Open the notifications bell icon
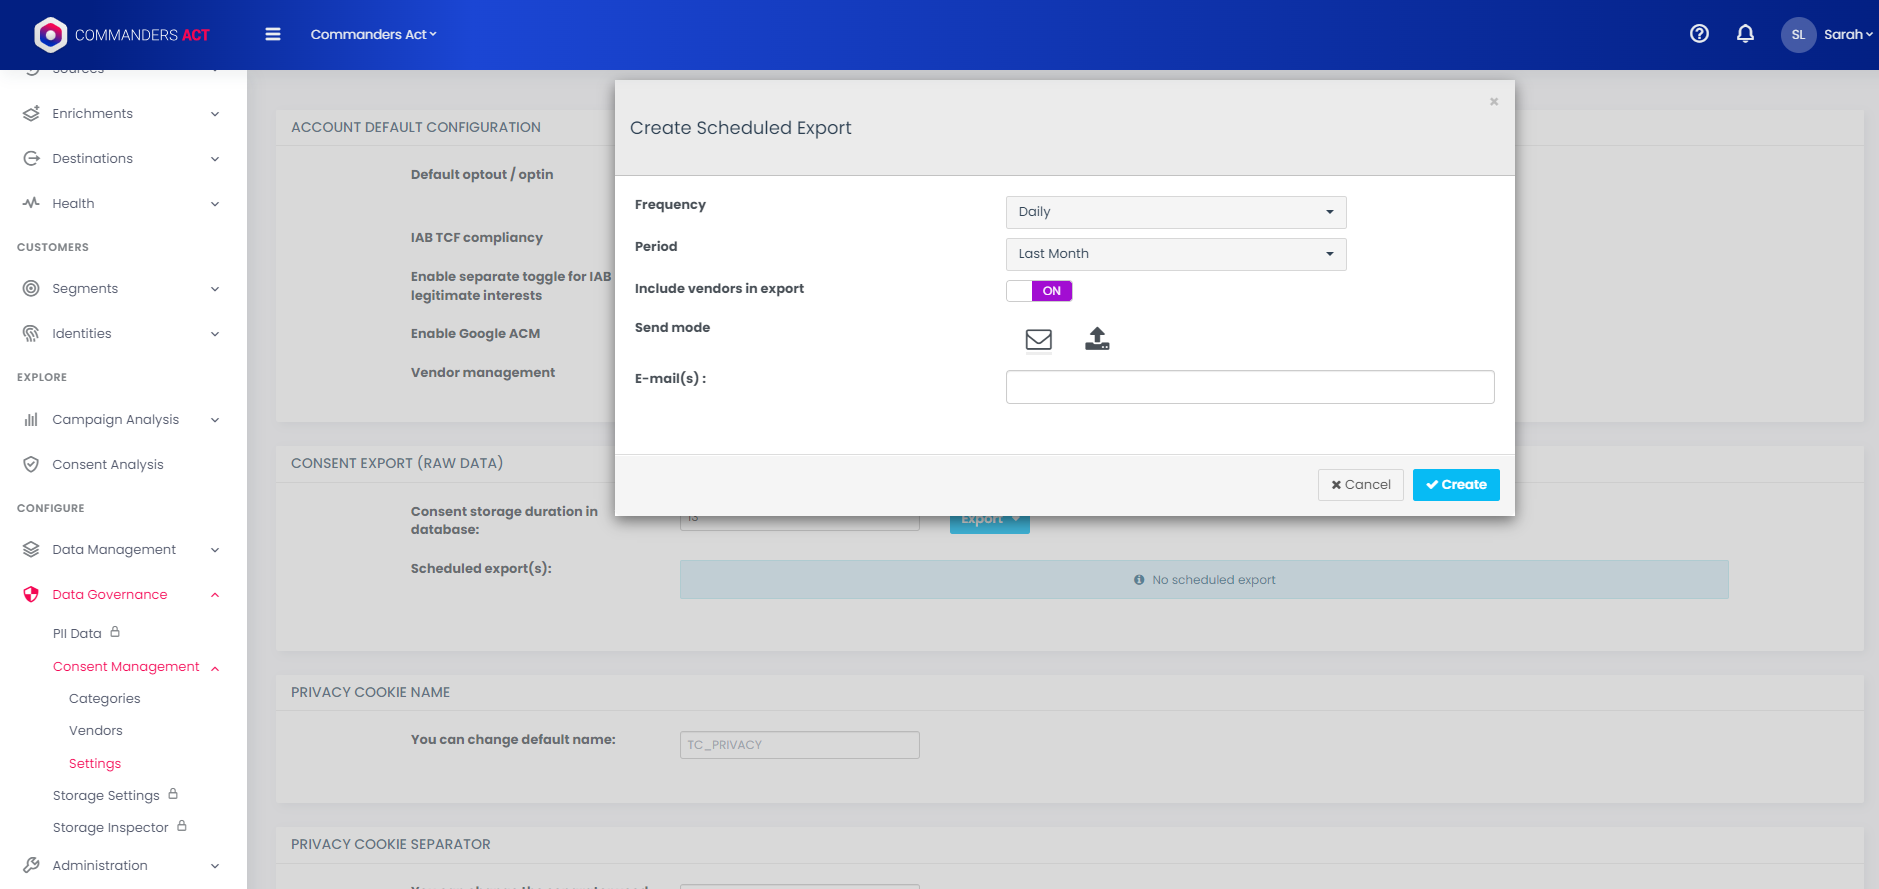This screenshot has height=889, width=1879. (x=1745, y=34)
